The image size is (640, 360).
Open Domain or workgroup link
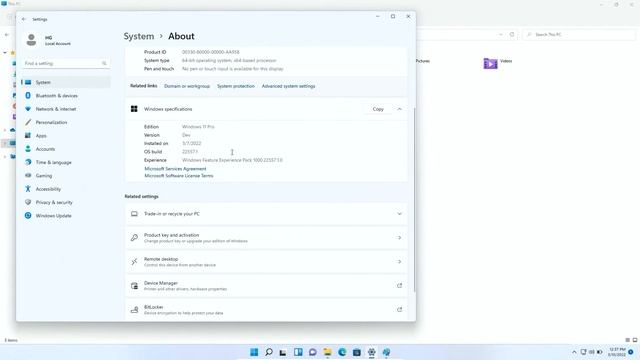tap(187, 86)
